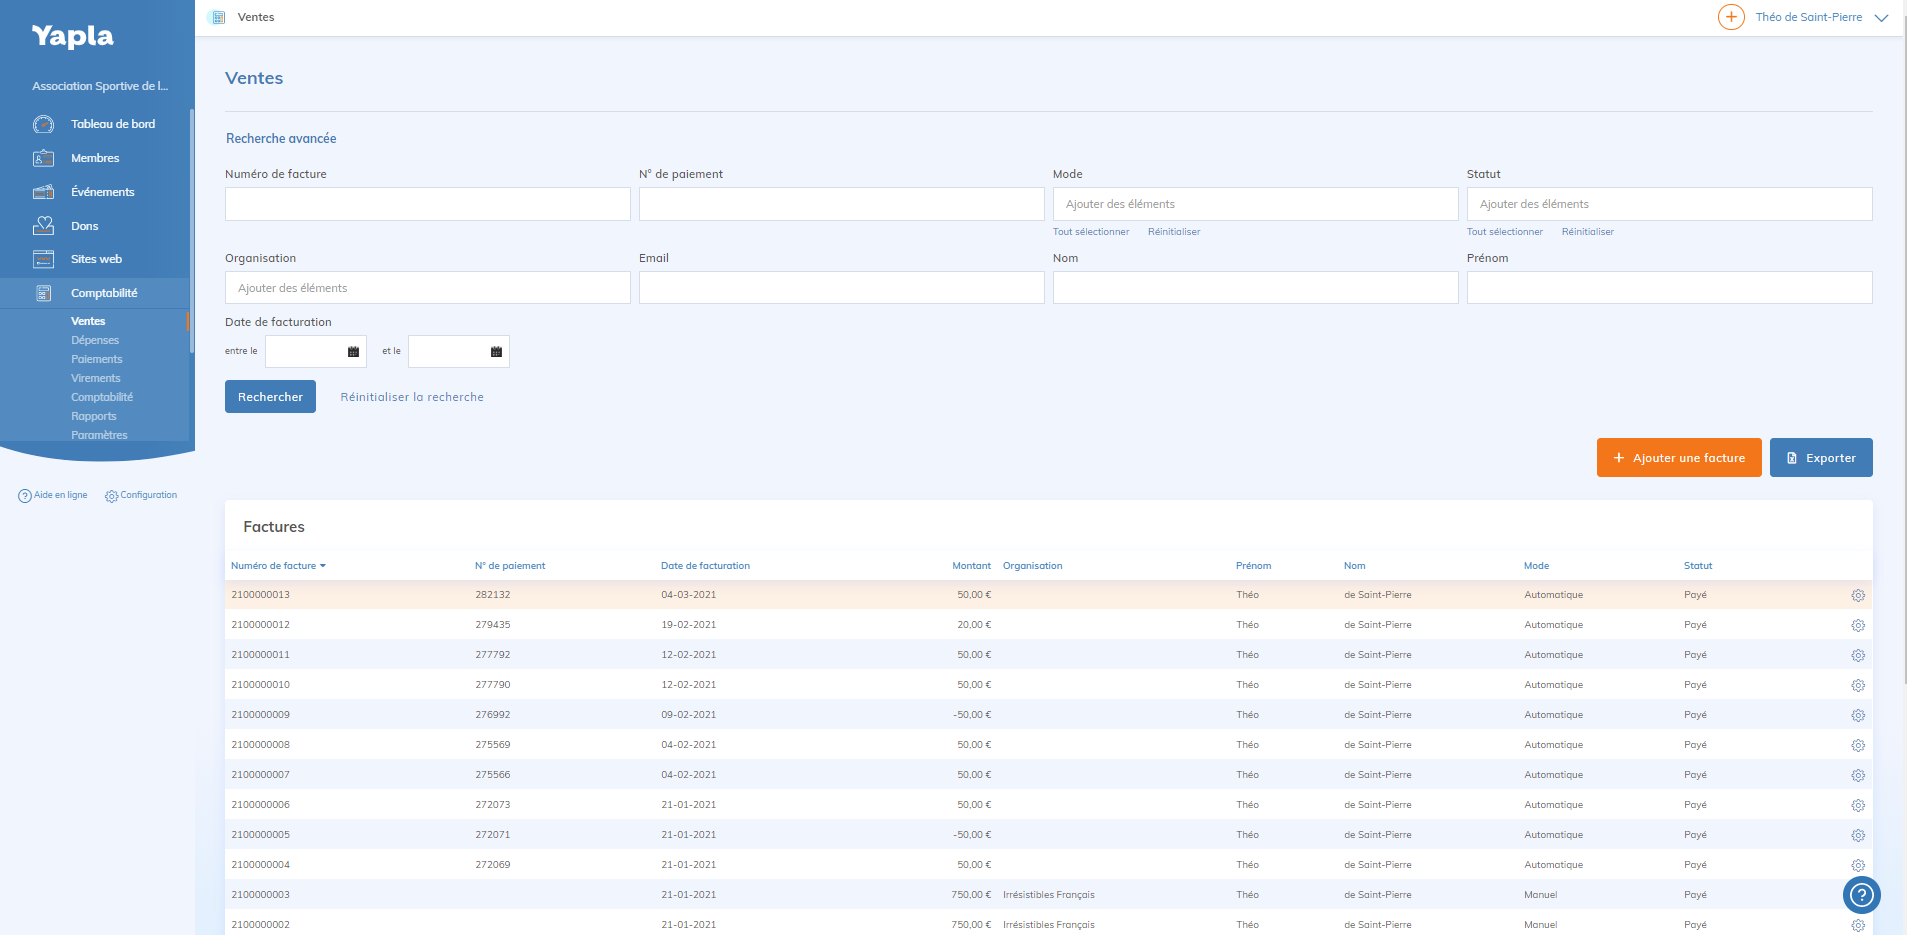Click gear icon for invoice 2100000013

[1857, 595]
